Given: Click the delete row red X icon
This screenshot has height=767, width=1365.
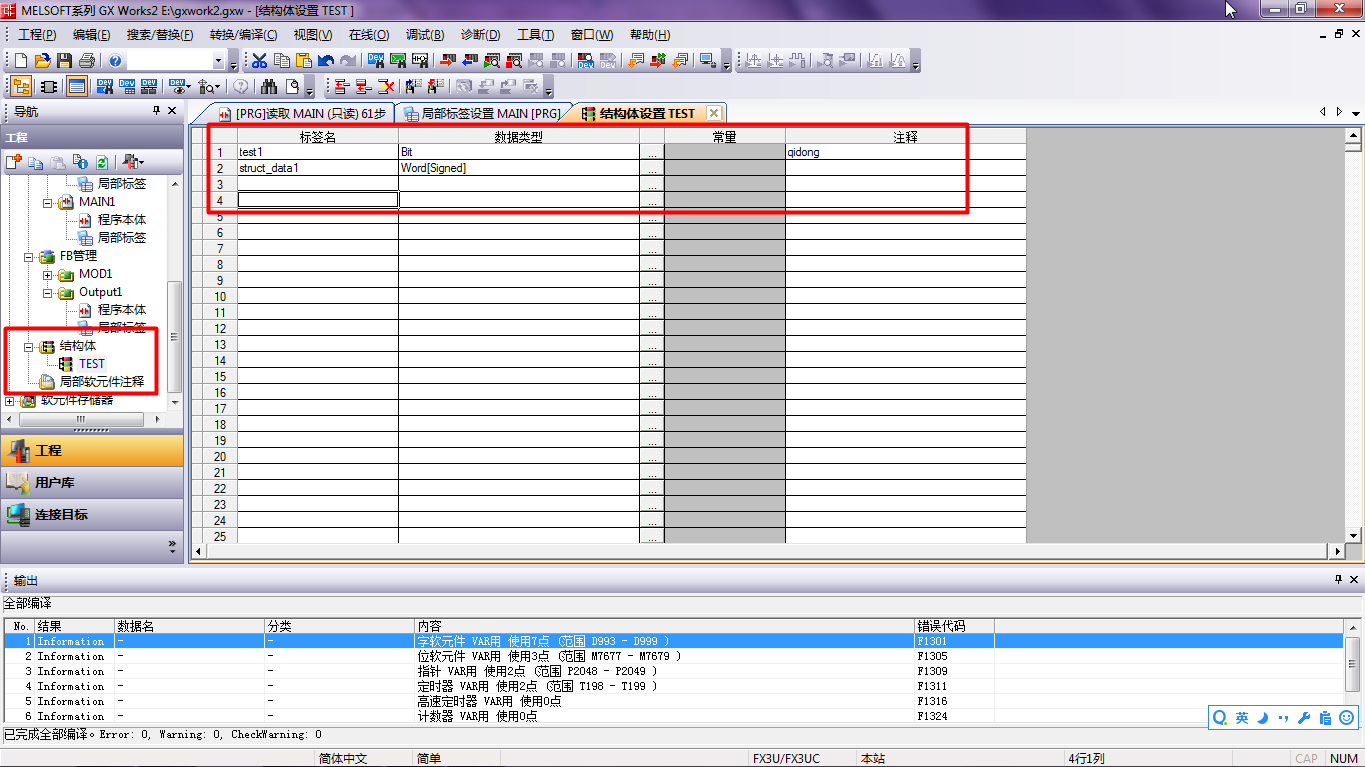Looking at the screenshot, I should click(385, 87).
